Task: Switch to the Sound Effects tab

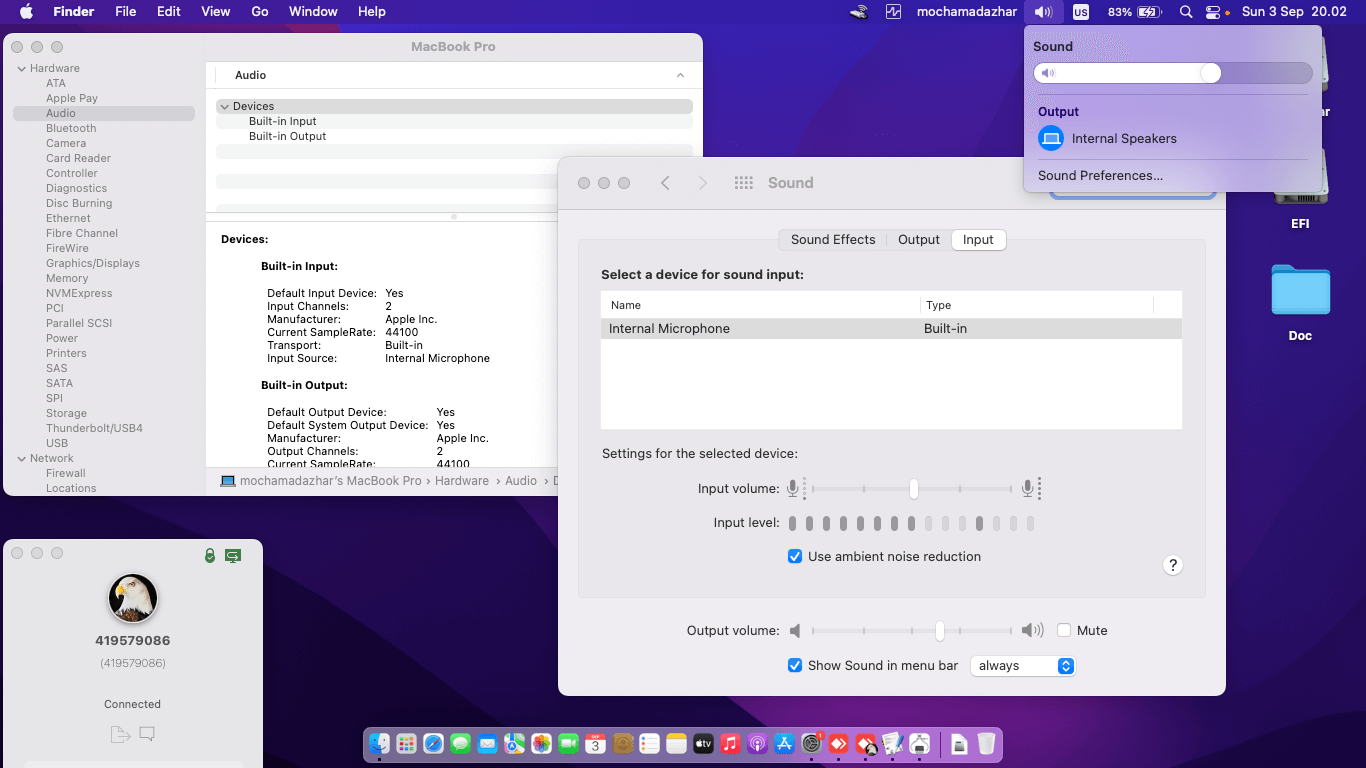Action: (833, 240)
